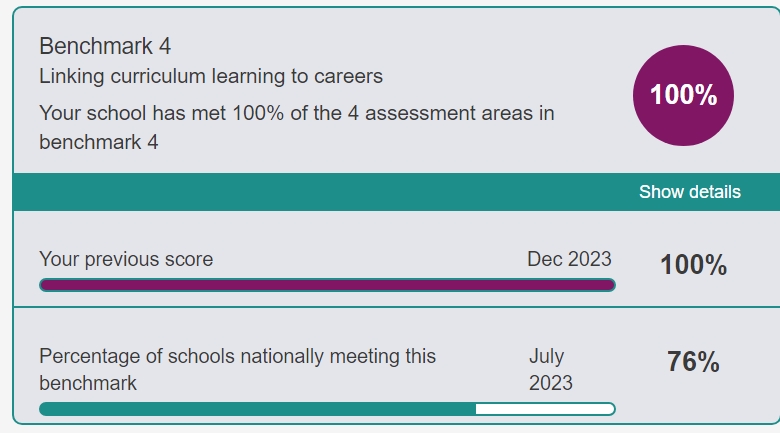The width and height of the screenshot is (780, 433).
Task: Click Percentage of schools nationally meeting text
Action: (237, 356)
